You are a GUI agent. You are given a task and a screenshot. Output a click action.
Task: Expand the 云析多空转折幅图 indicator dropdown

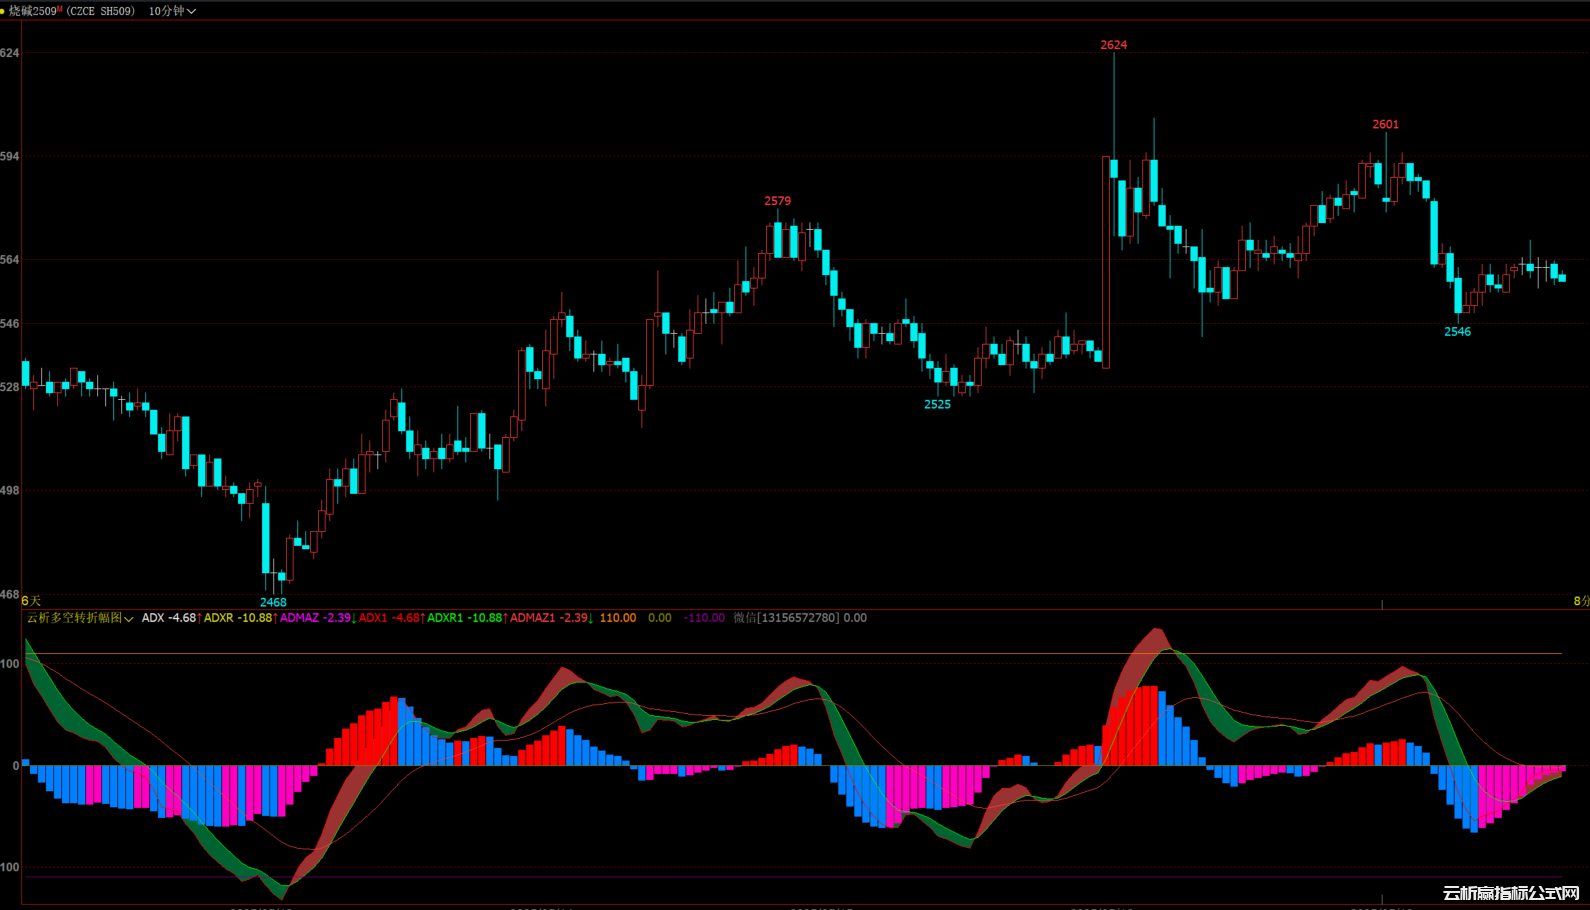[128, 619]
